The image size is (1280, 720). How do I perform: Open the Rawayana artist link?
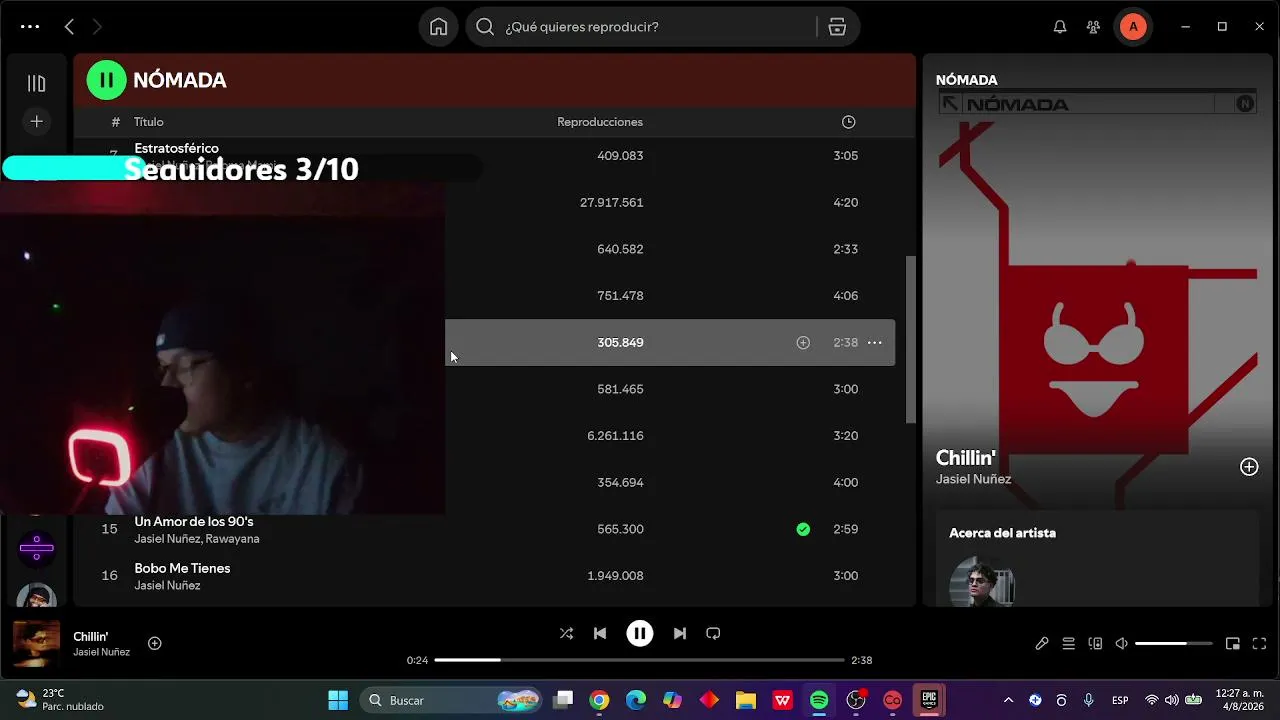point(232,539)
